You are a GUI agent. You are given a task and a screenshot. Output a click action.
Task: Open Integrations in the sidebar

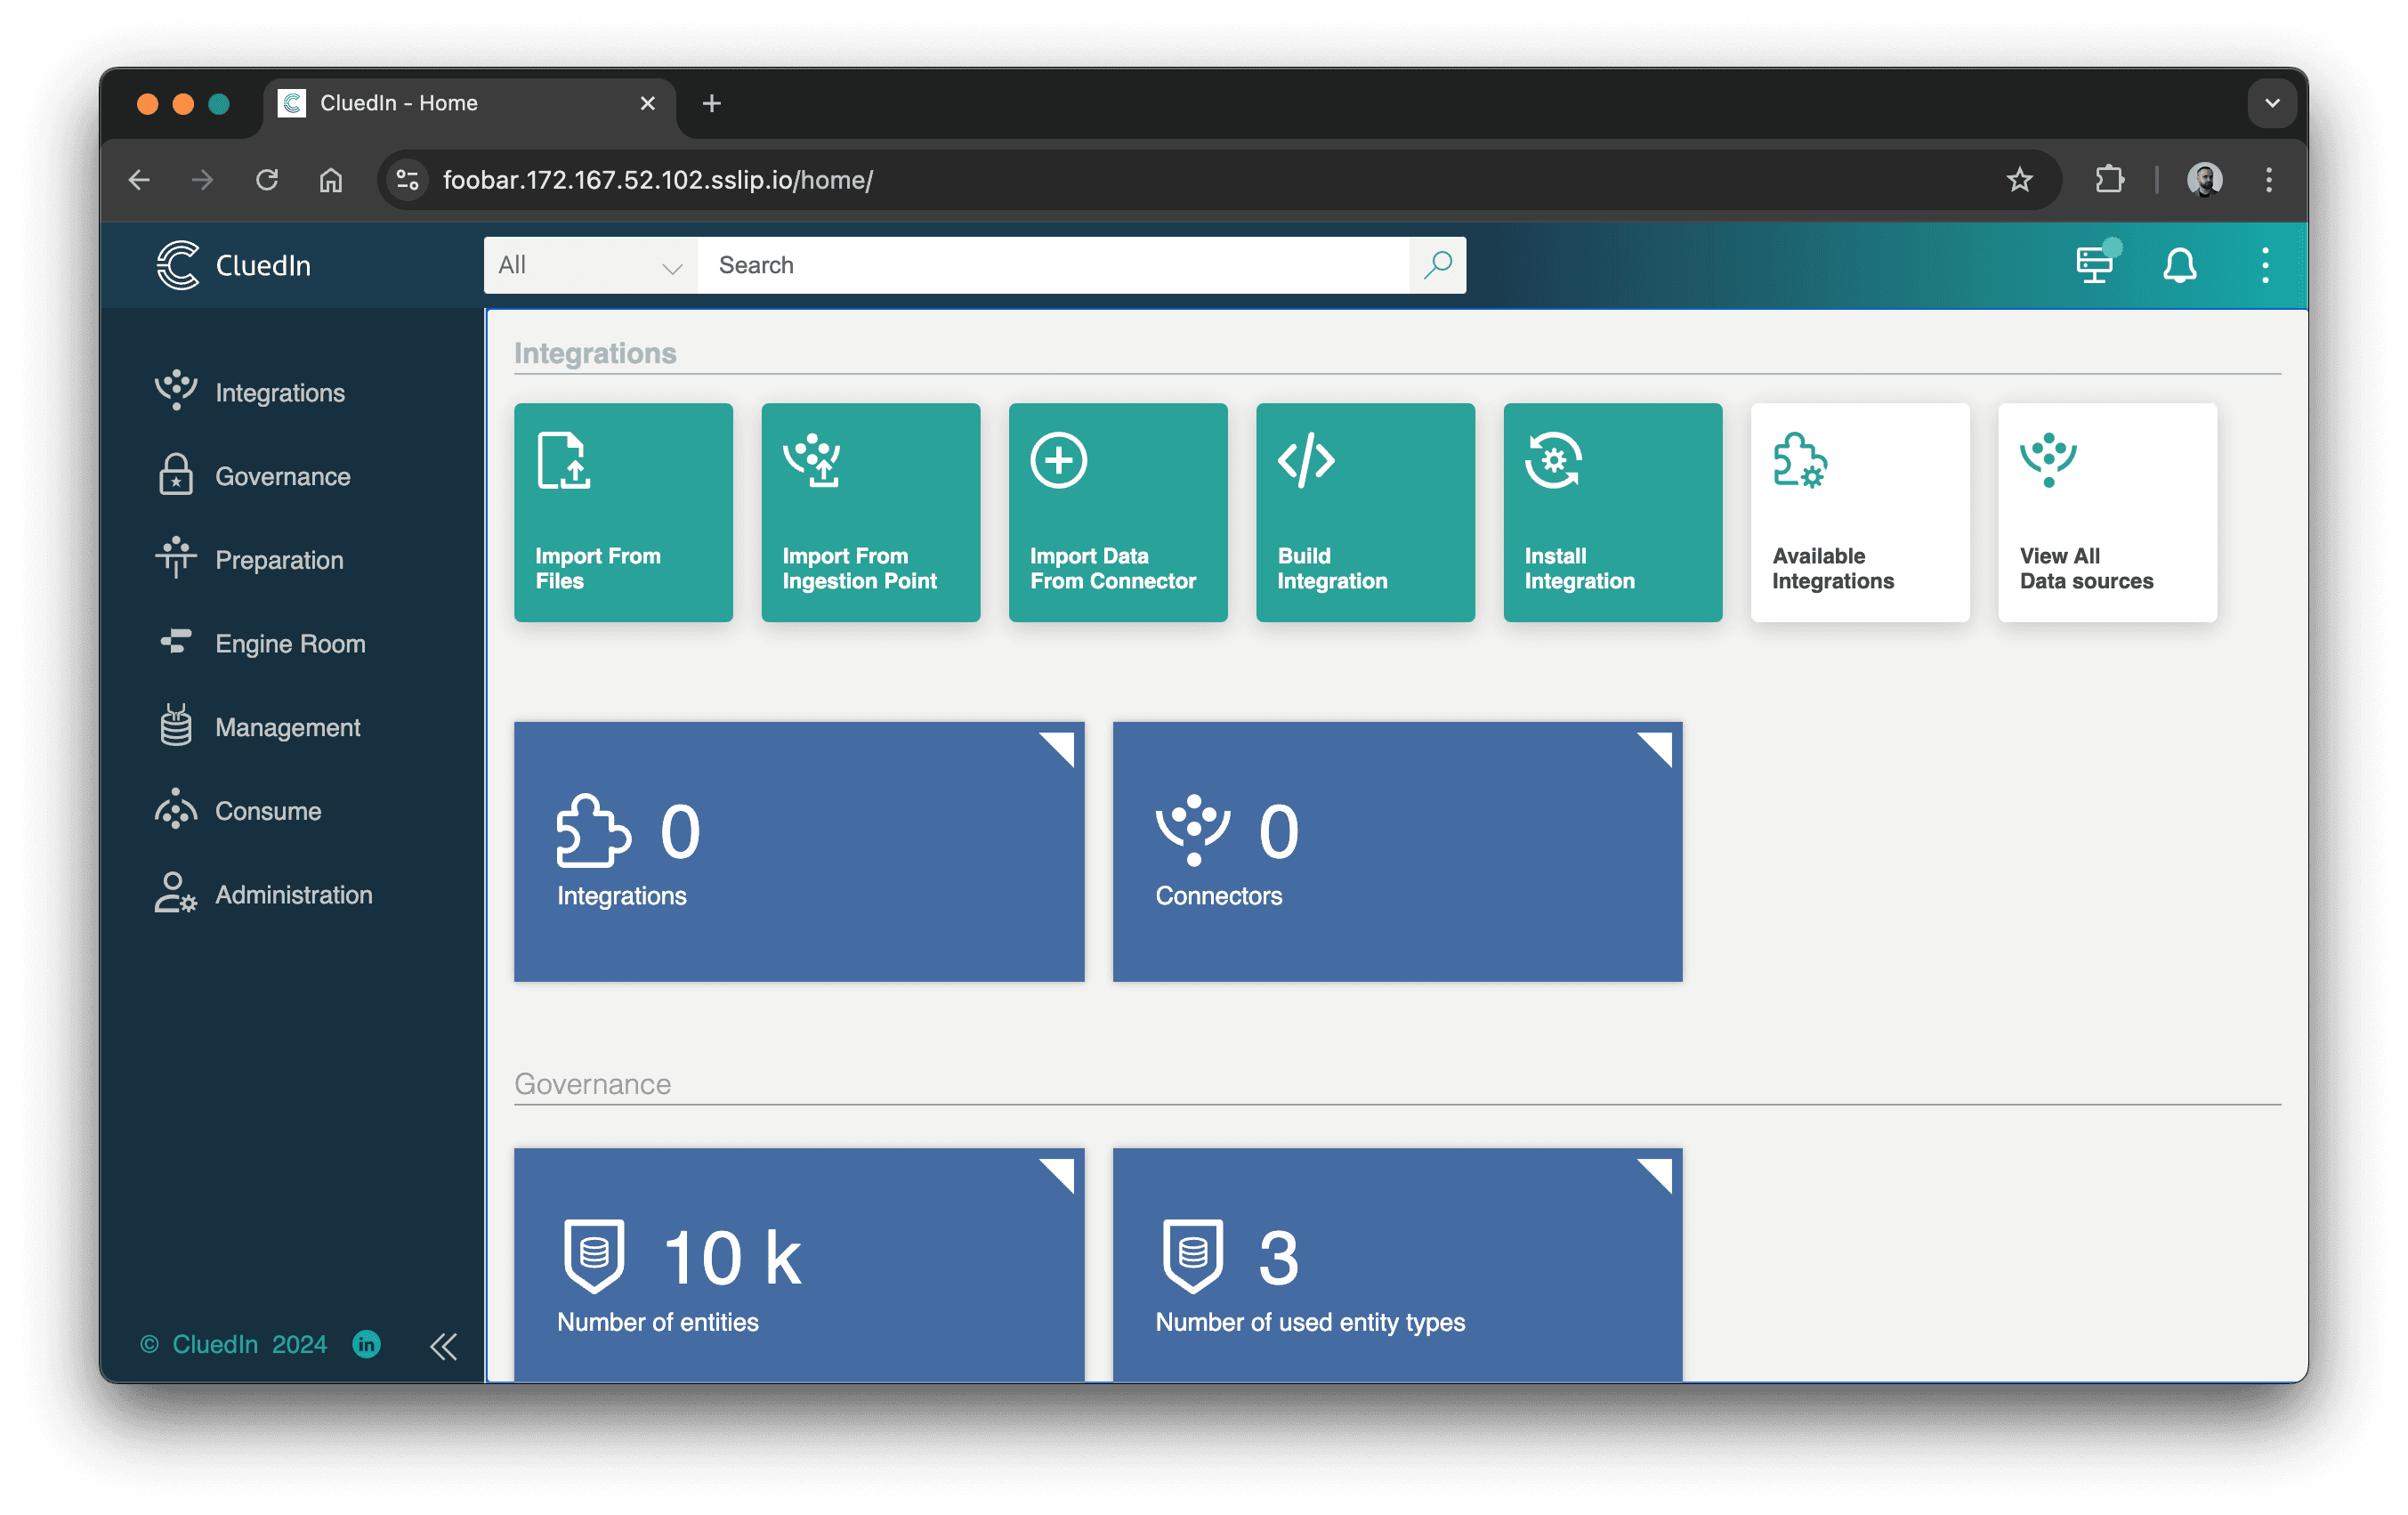(249, 392)
